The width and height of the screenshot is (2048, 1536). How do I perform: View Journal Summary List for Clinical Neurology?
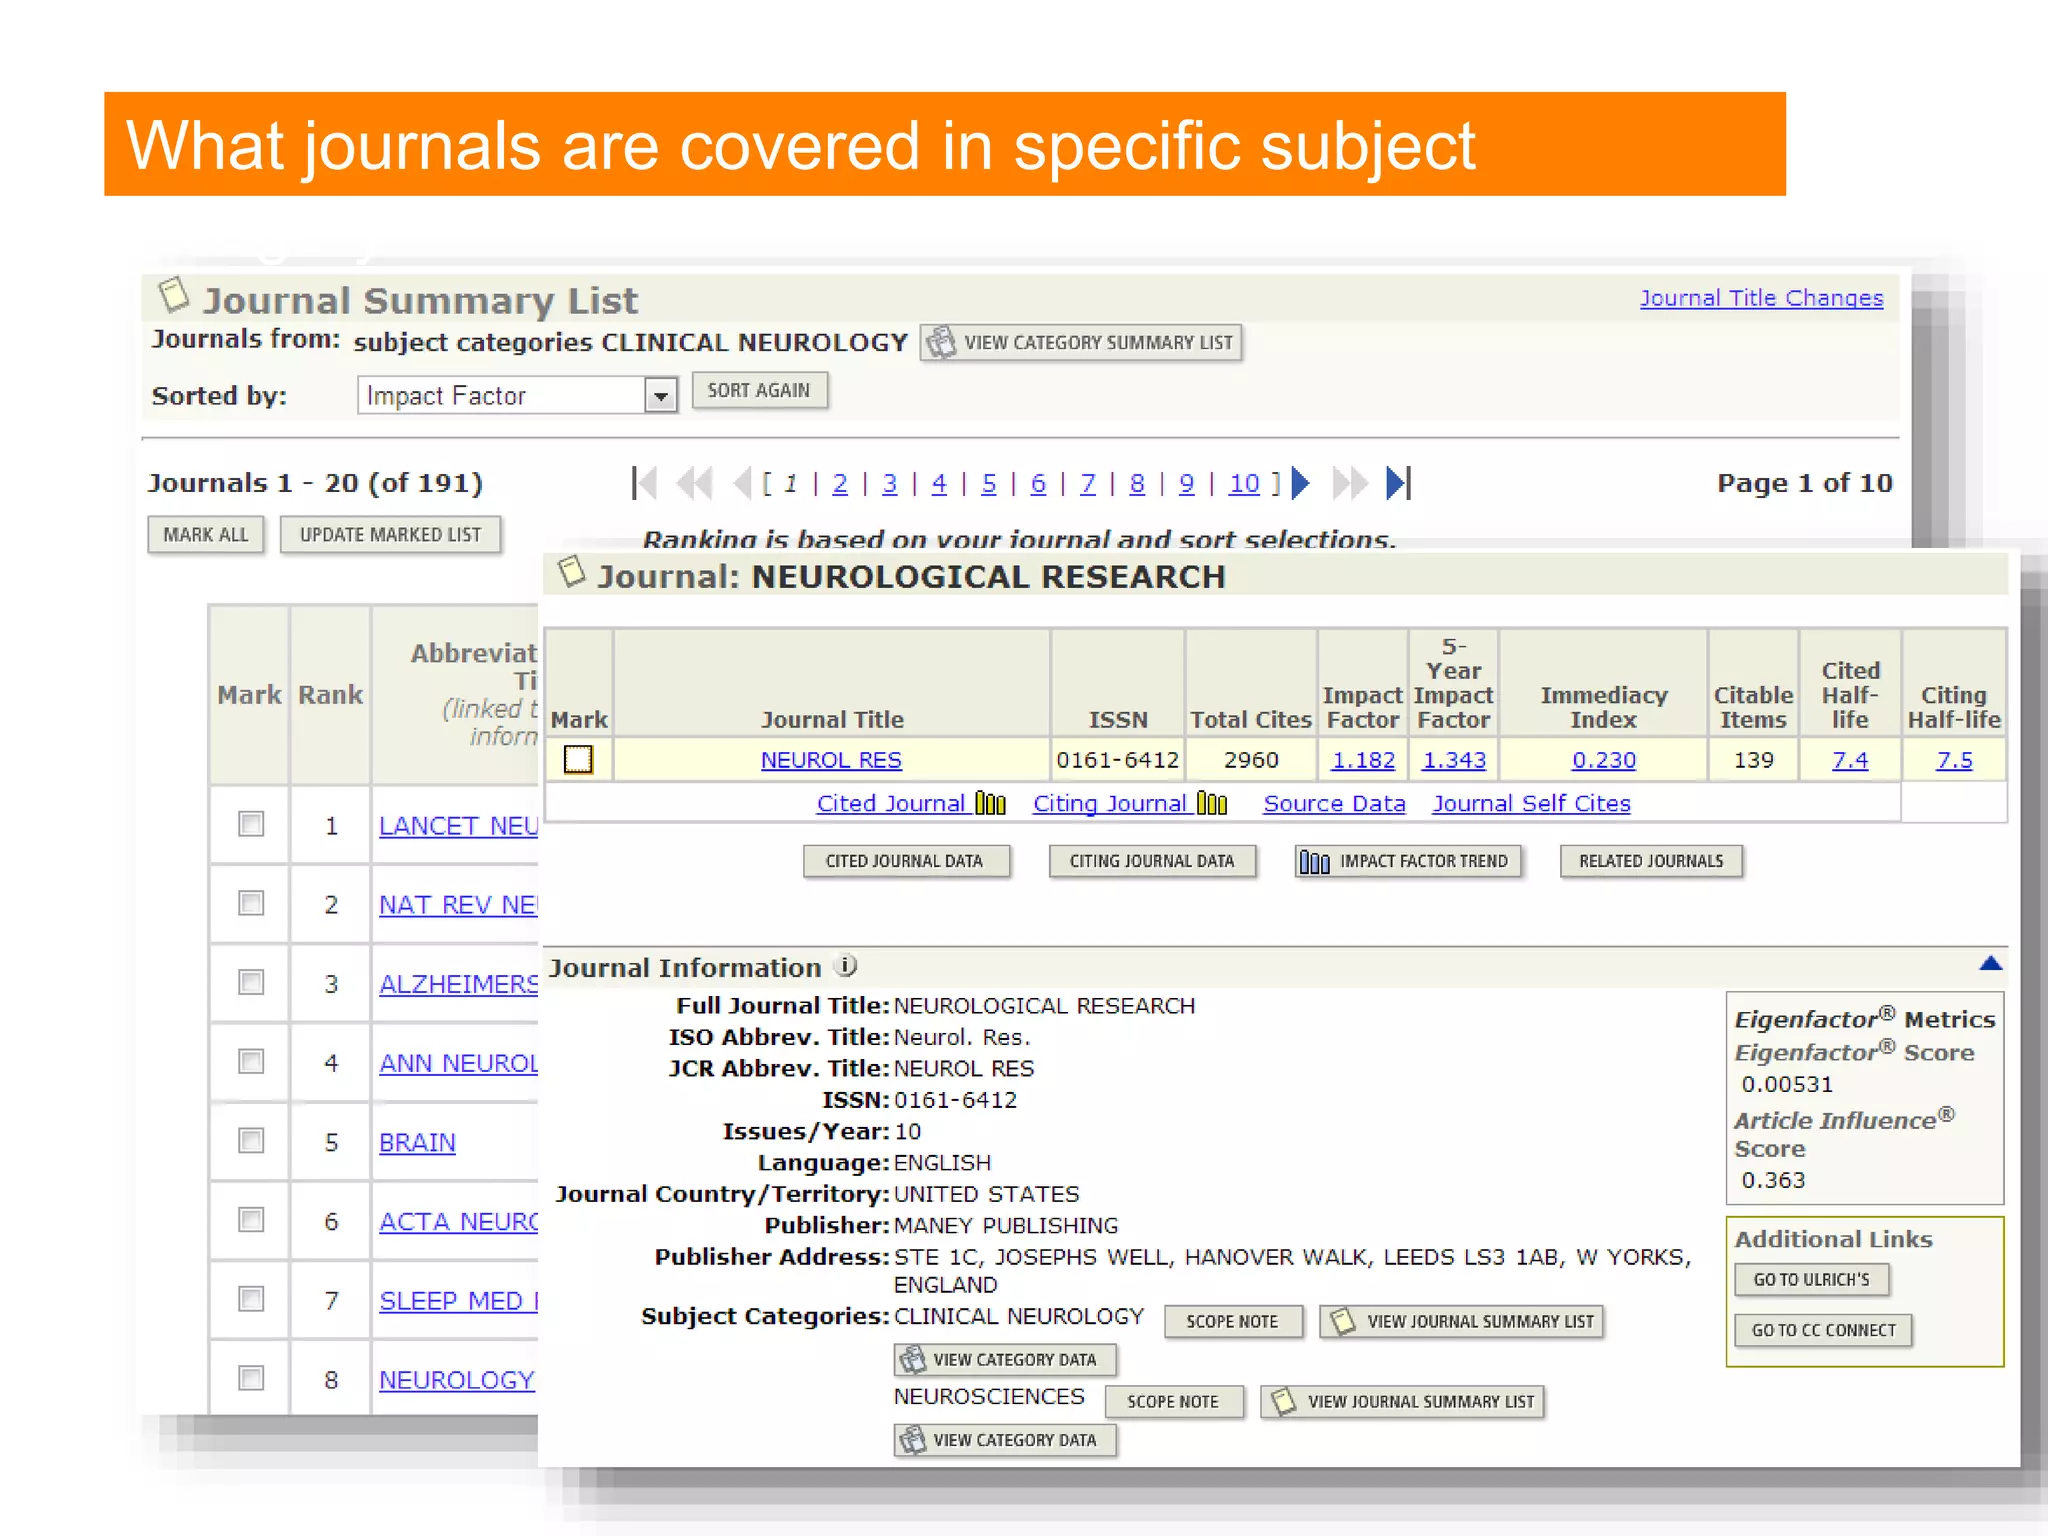[1462, 1322]
